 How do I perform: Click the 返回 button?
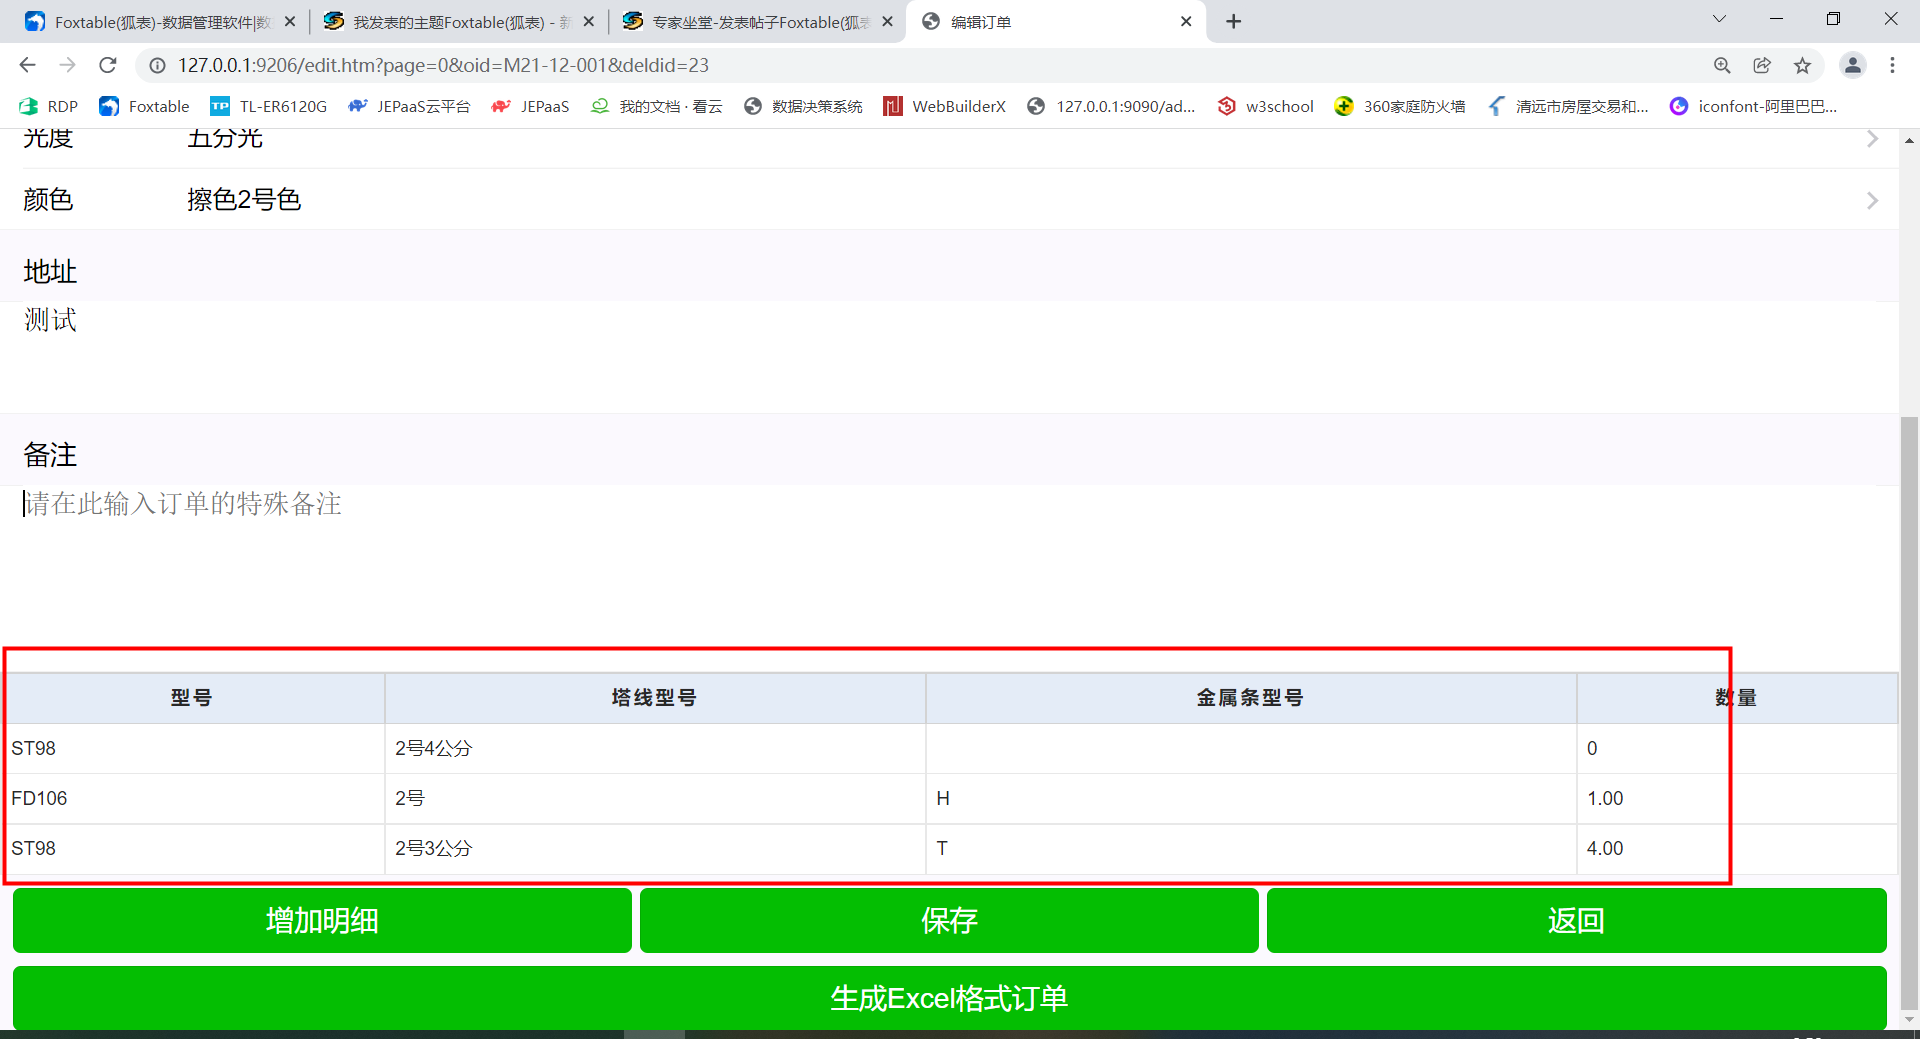pyautogui.click(x=1576, y=920)
